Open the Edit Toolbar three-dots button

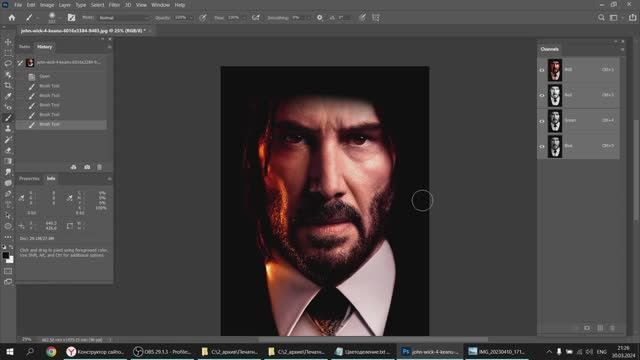pos(8,237)
